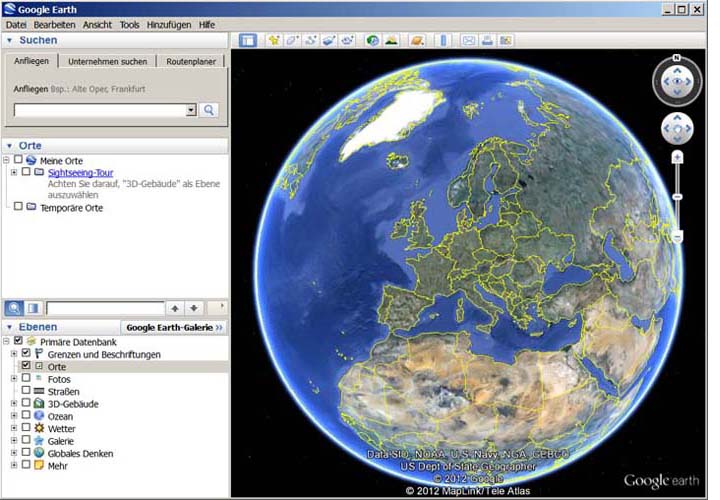The width and height of the screenshot is (720, 500).
Task: Toggle the sunlight across landscape icon
Action: (391, 40)
